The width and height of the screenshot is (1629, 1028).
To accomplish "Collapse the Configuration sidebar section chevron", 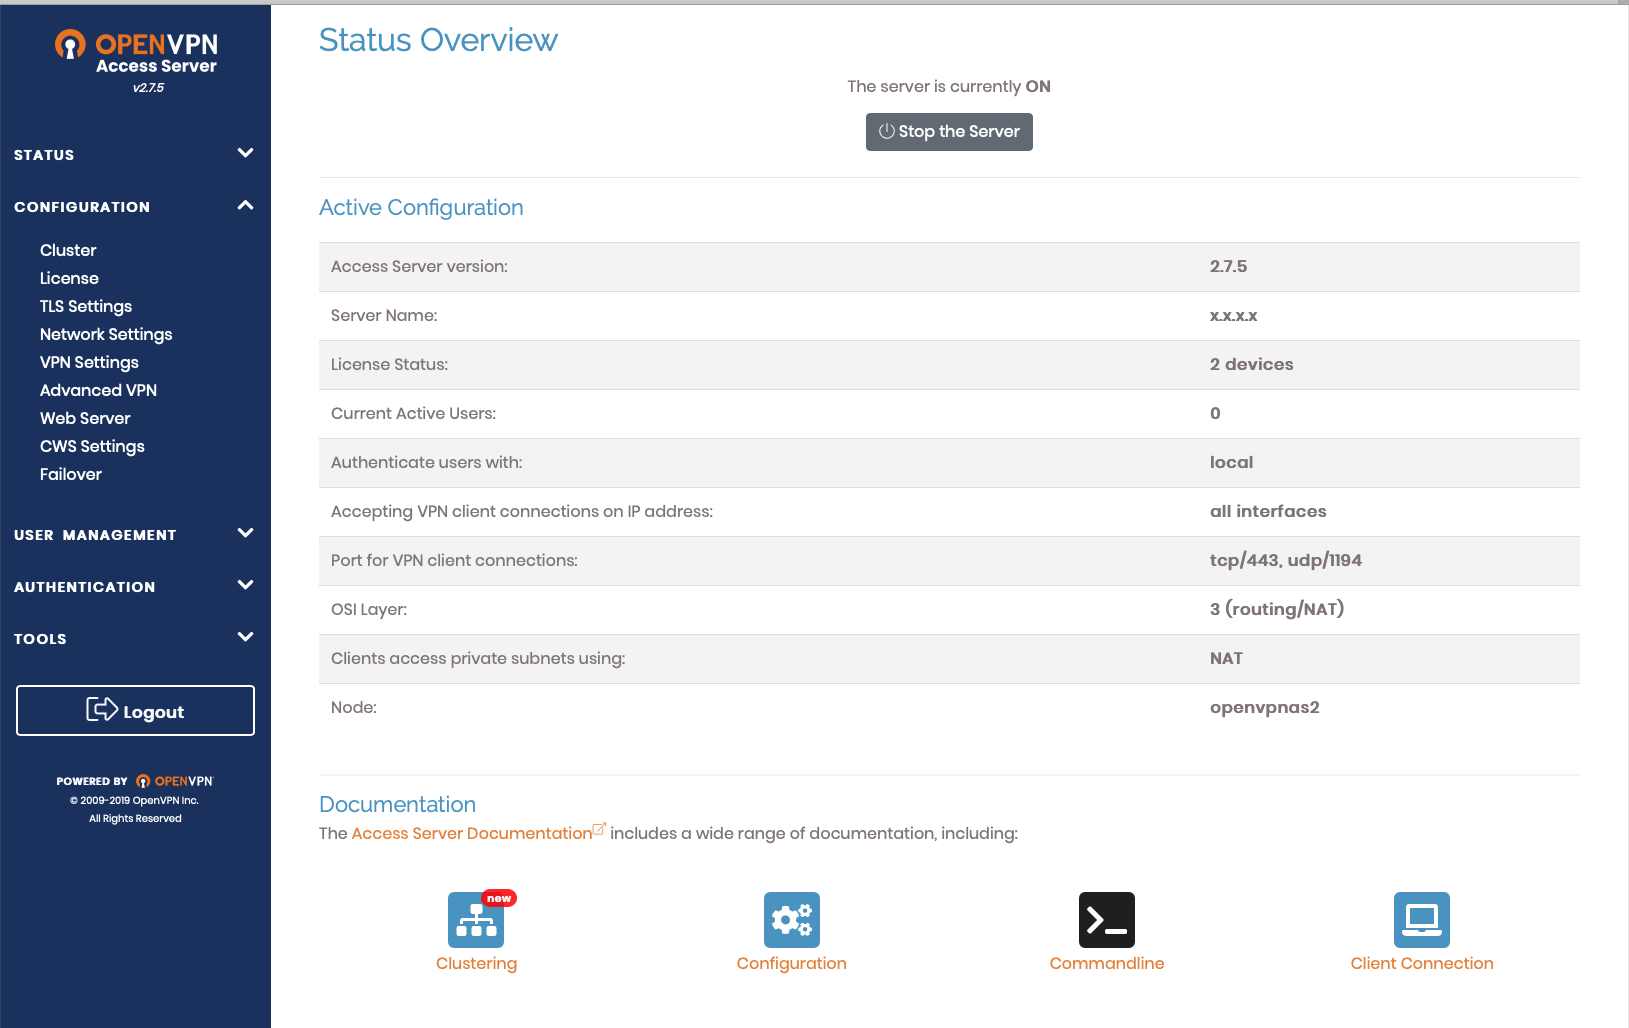I will click(245, 205).
